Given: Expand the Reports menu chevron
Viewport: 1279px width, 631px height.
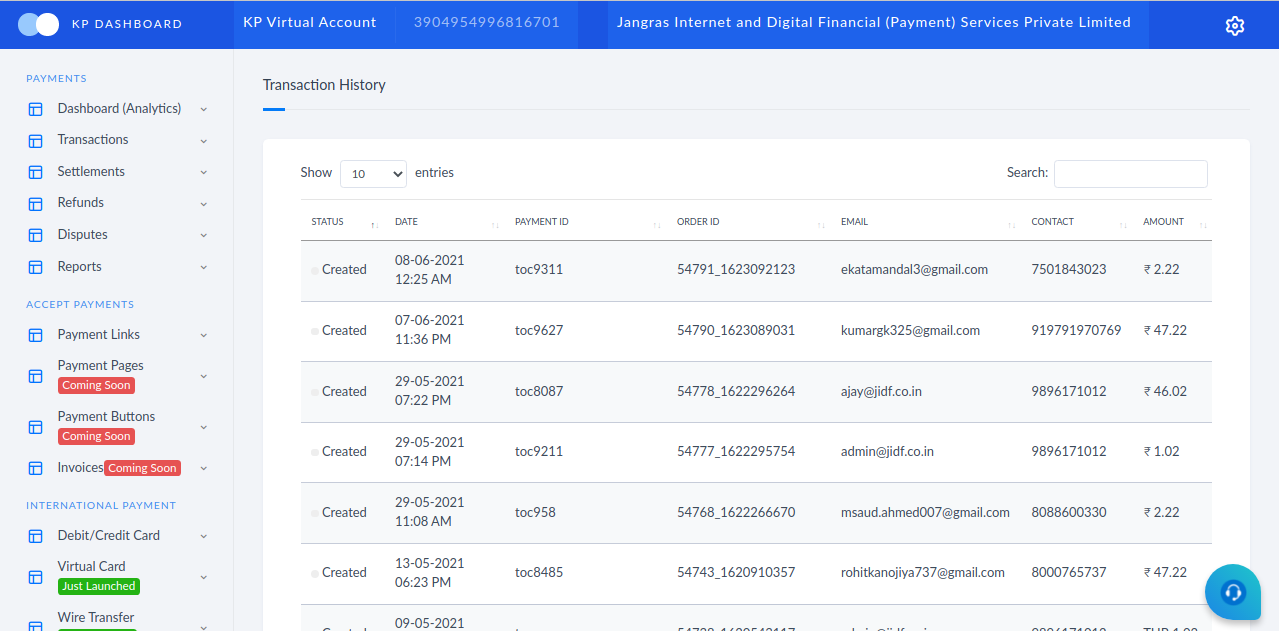Looking at the screenshot, I should pyautogui.click(x=204, y=267).
